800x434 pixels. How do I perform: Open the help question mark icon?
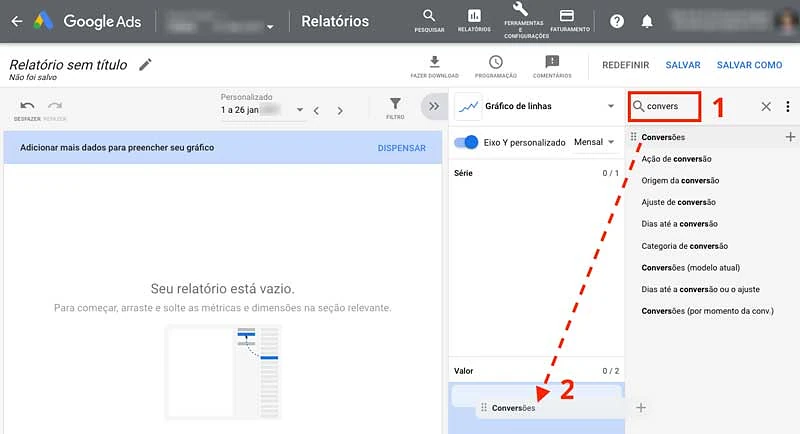(x=617, y=21)
